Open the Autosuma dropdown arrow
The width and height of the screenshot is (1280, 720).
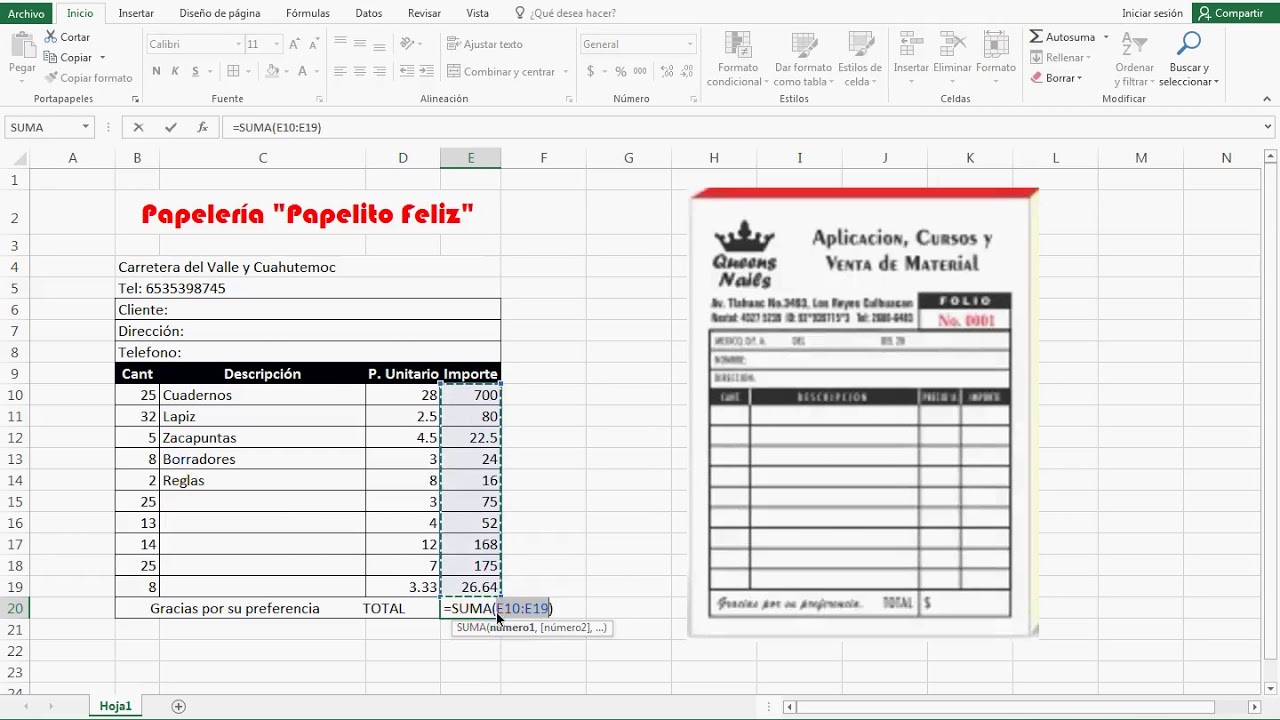[1106, 37]
